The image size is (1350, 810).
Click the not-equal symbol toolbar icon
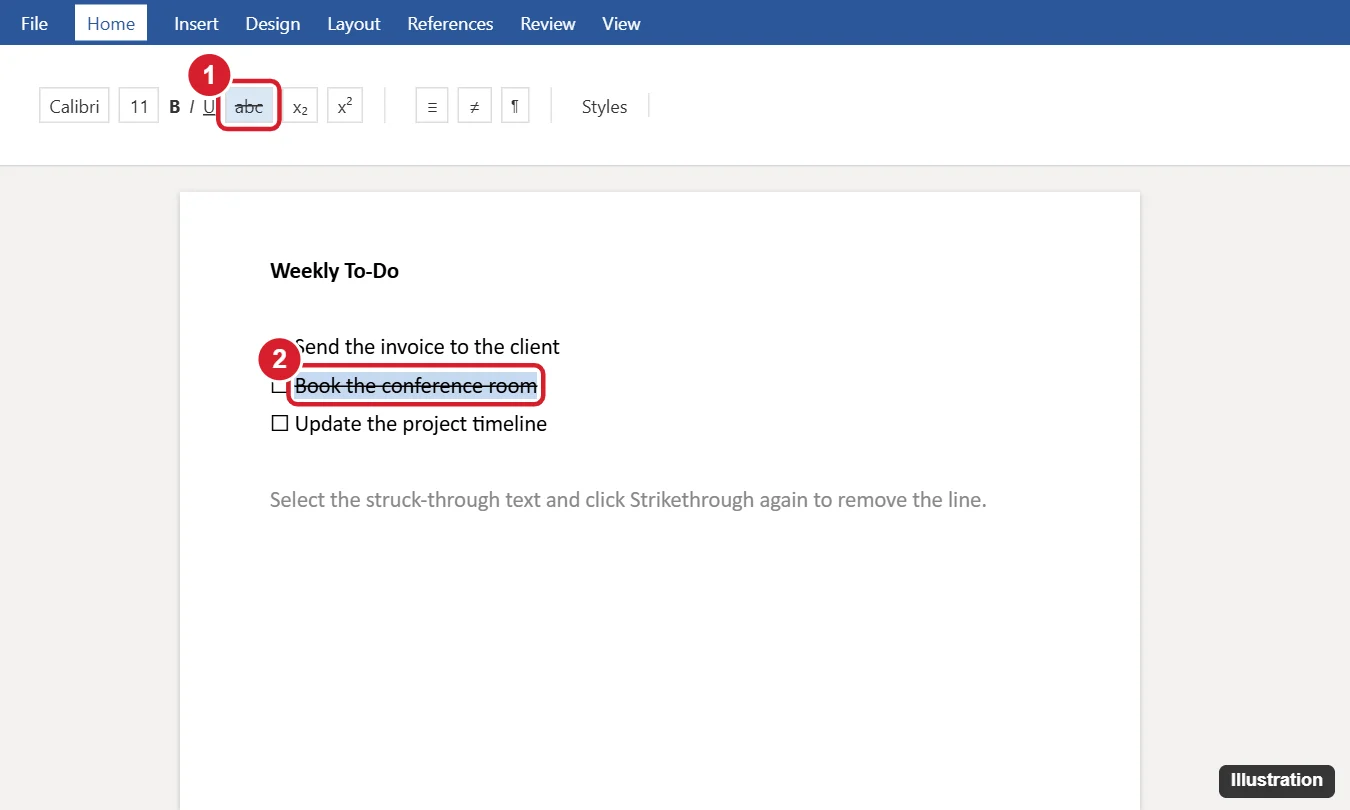point(475,106)
